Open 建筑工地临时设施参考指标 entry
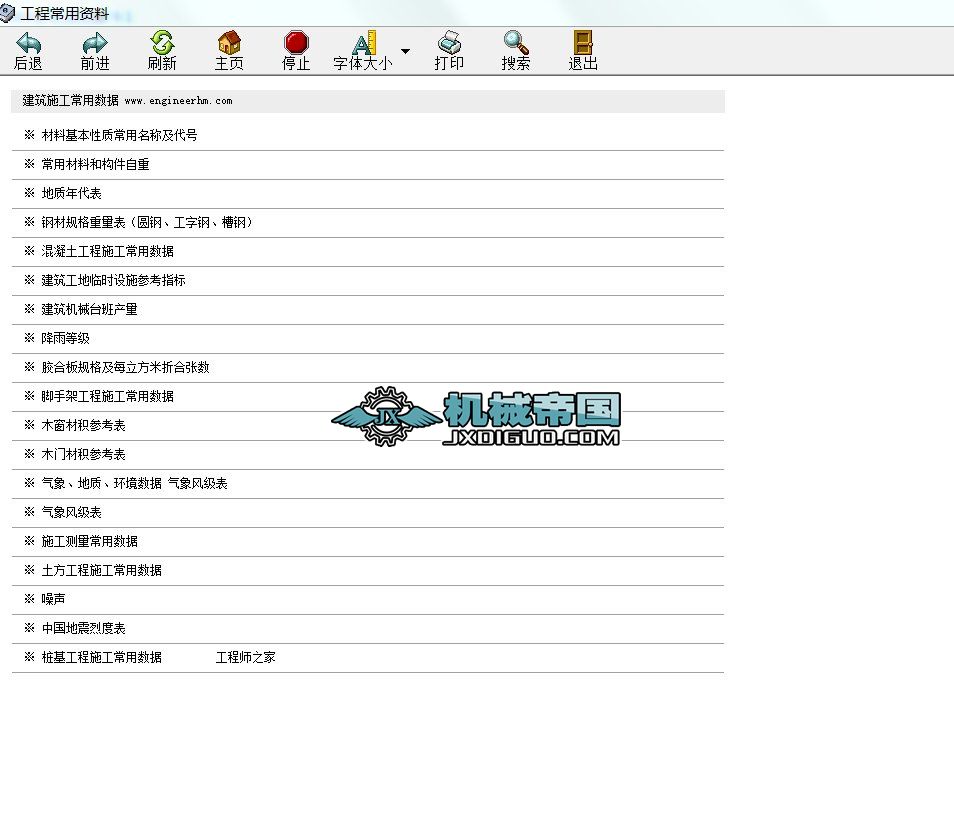Screen dimensions: 954x835 113,281
